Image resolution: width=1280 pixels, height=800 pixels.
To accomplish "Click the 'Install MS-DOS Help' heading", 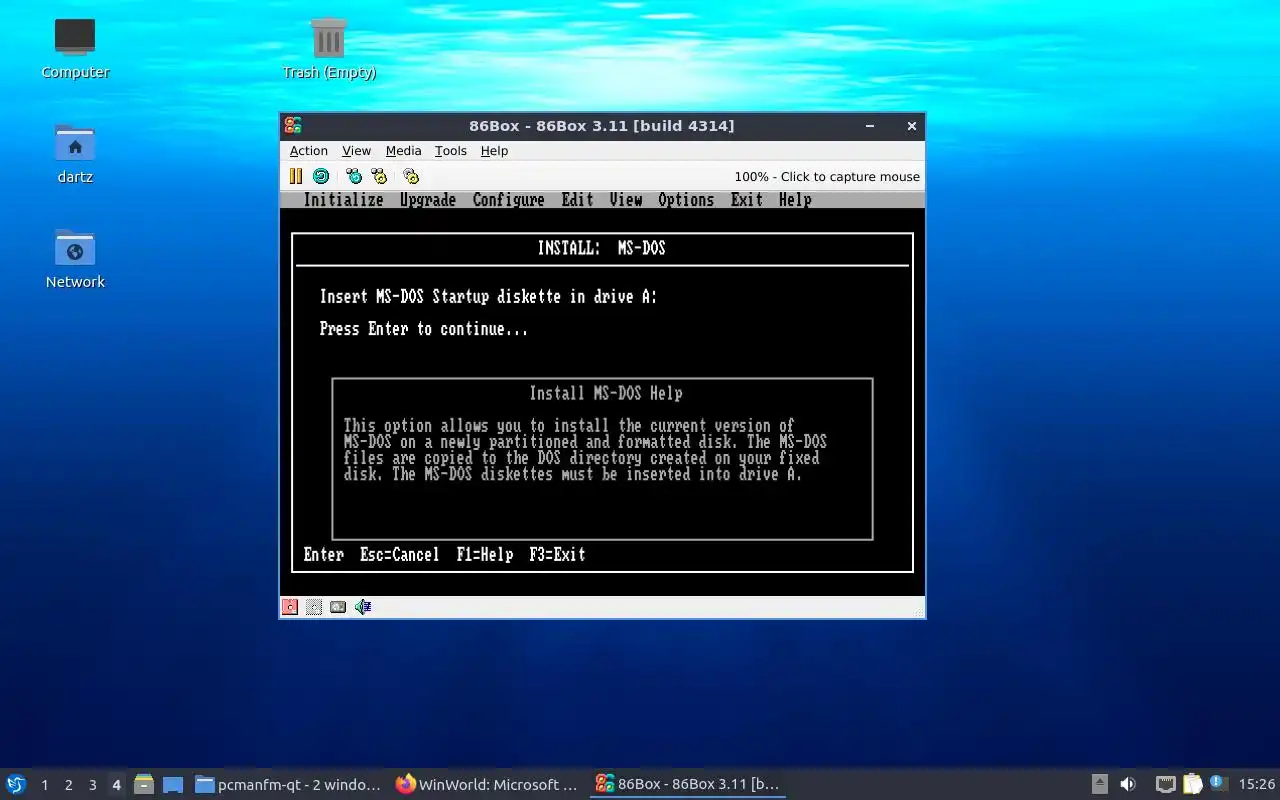I will coord(606,394).
